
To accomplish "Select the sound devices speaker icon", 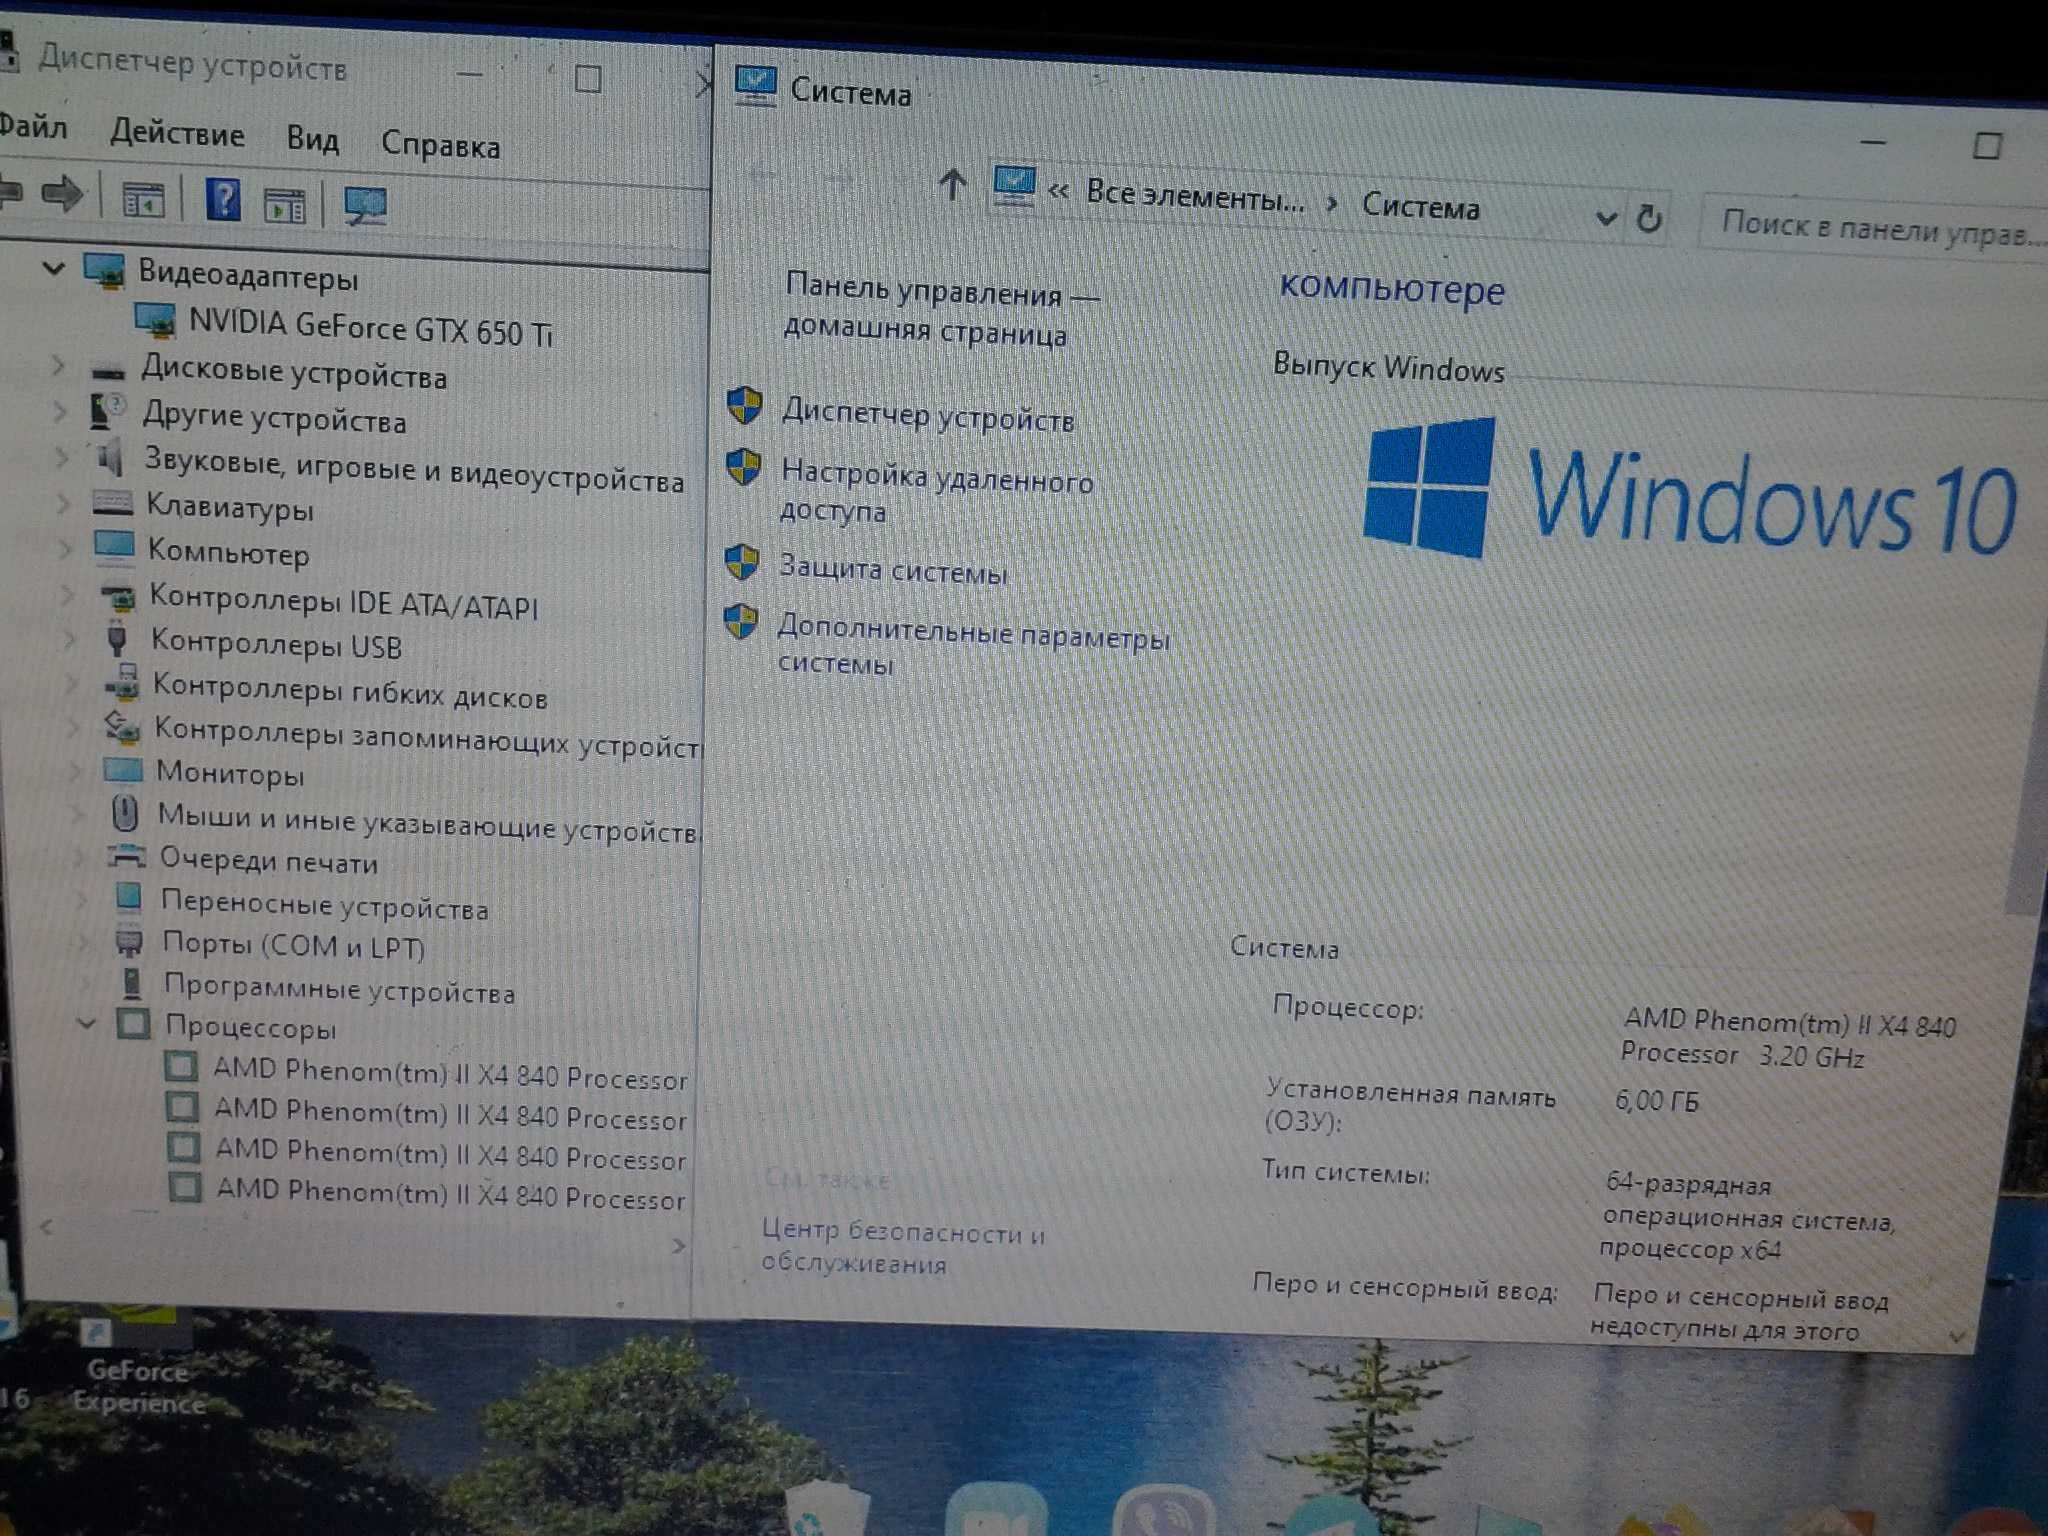I will [x=109, y=457].
